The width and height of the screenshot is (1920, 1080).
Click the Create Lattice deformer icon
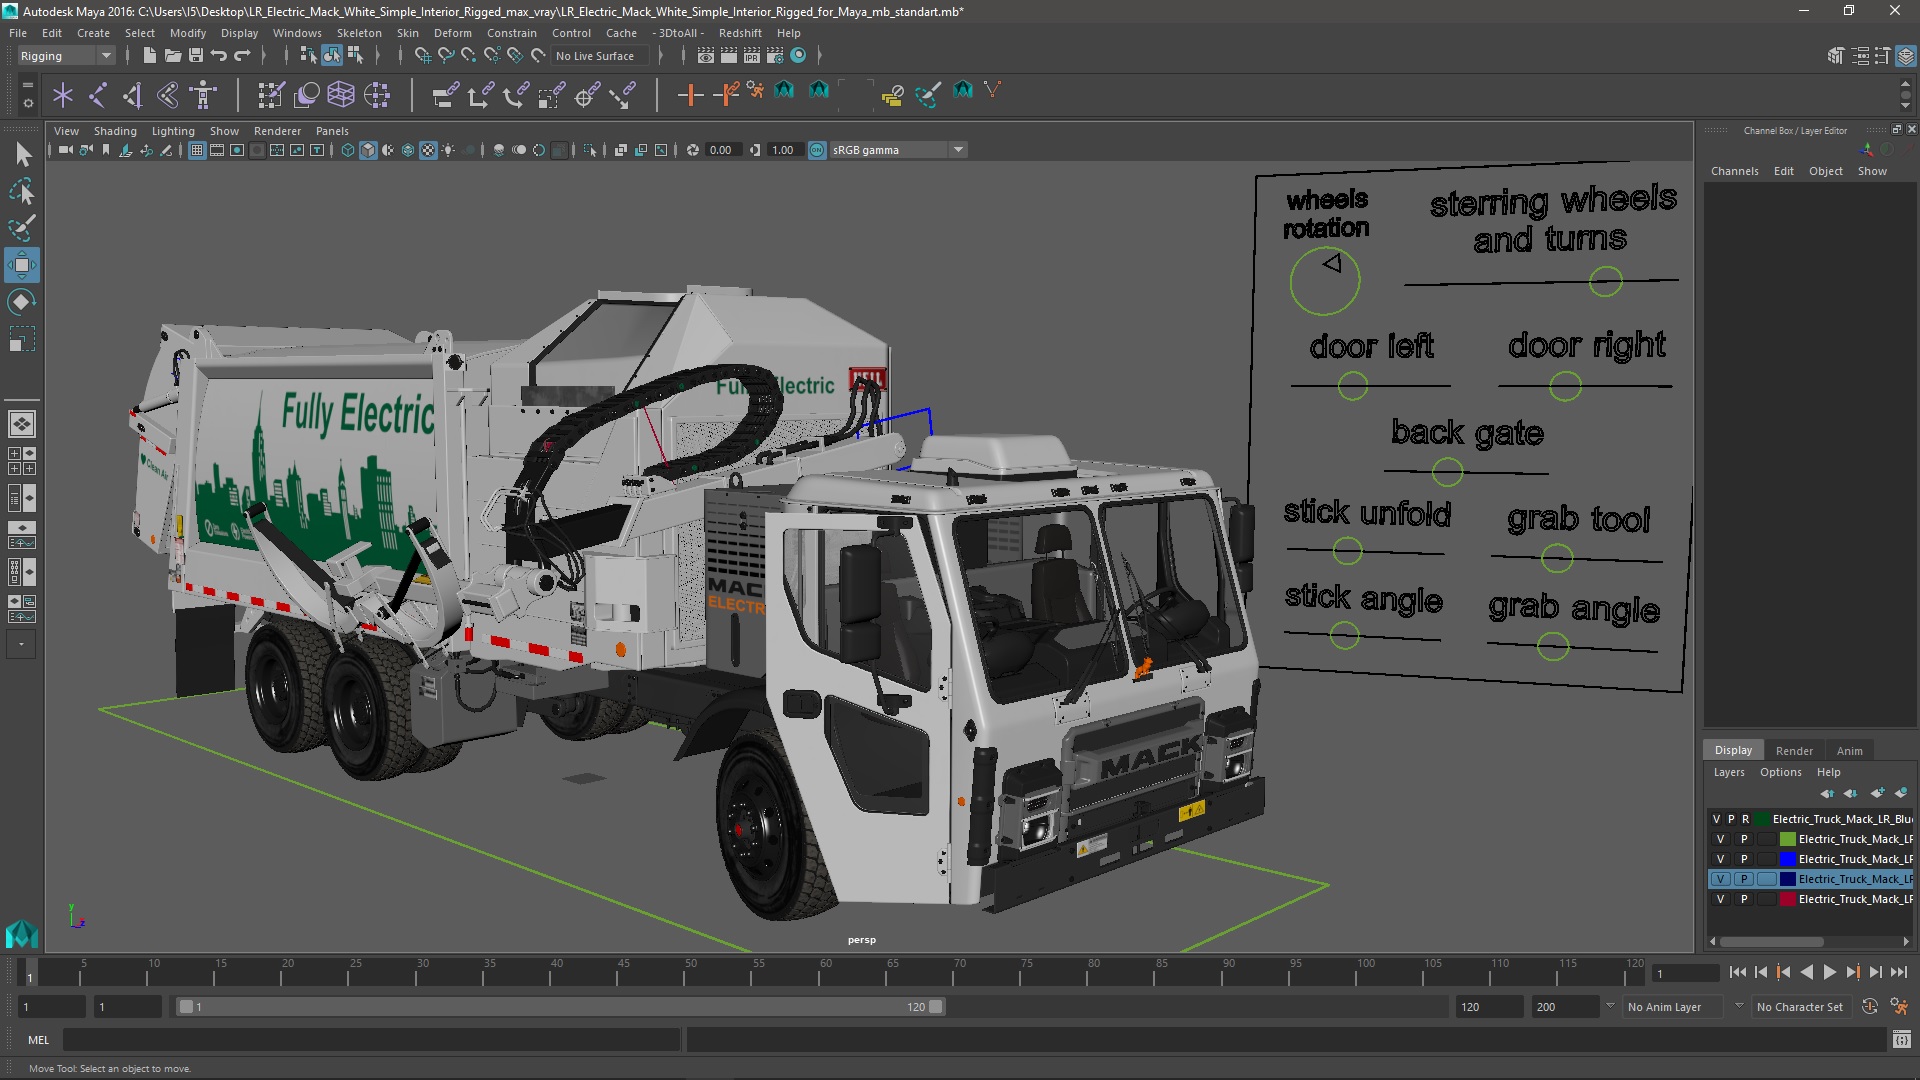click(341, 95)
